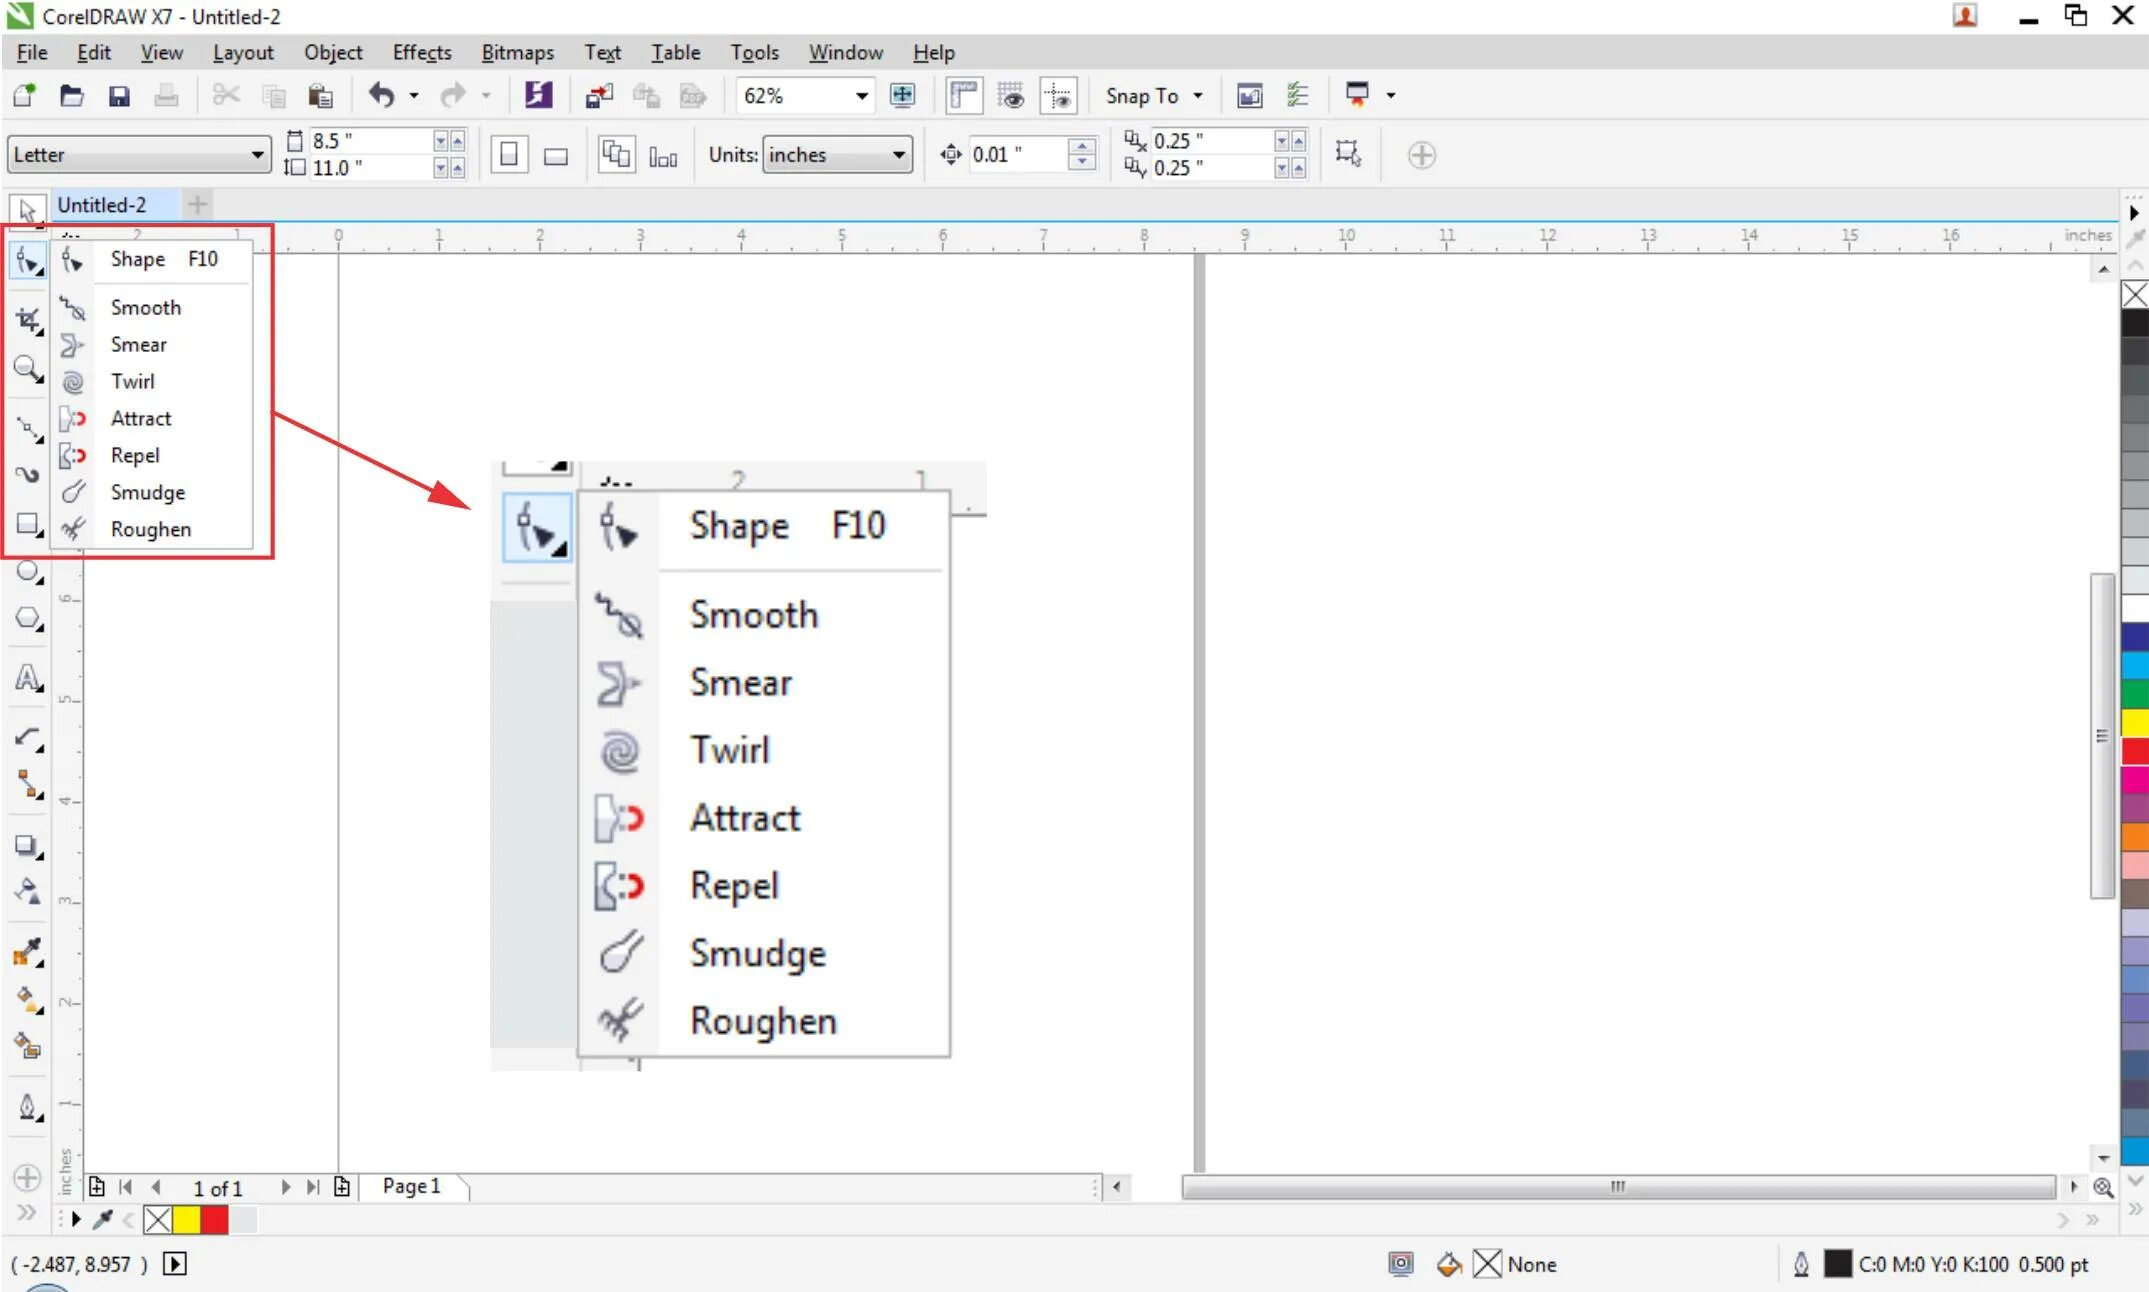This screenshot has width=2149, height=1292.
Task: Select the Crop tool in toolbox
Action: pyautogui.click(x=27, y=320)
